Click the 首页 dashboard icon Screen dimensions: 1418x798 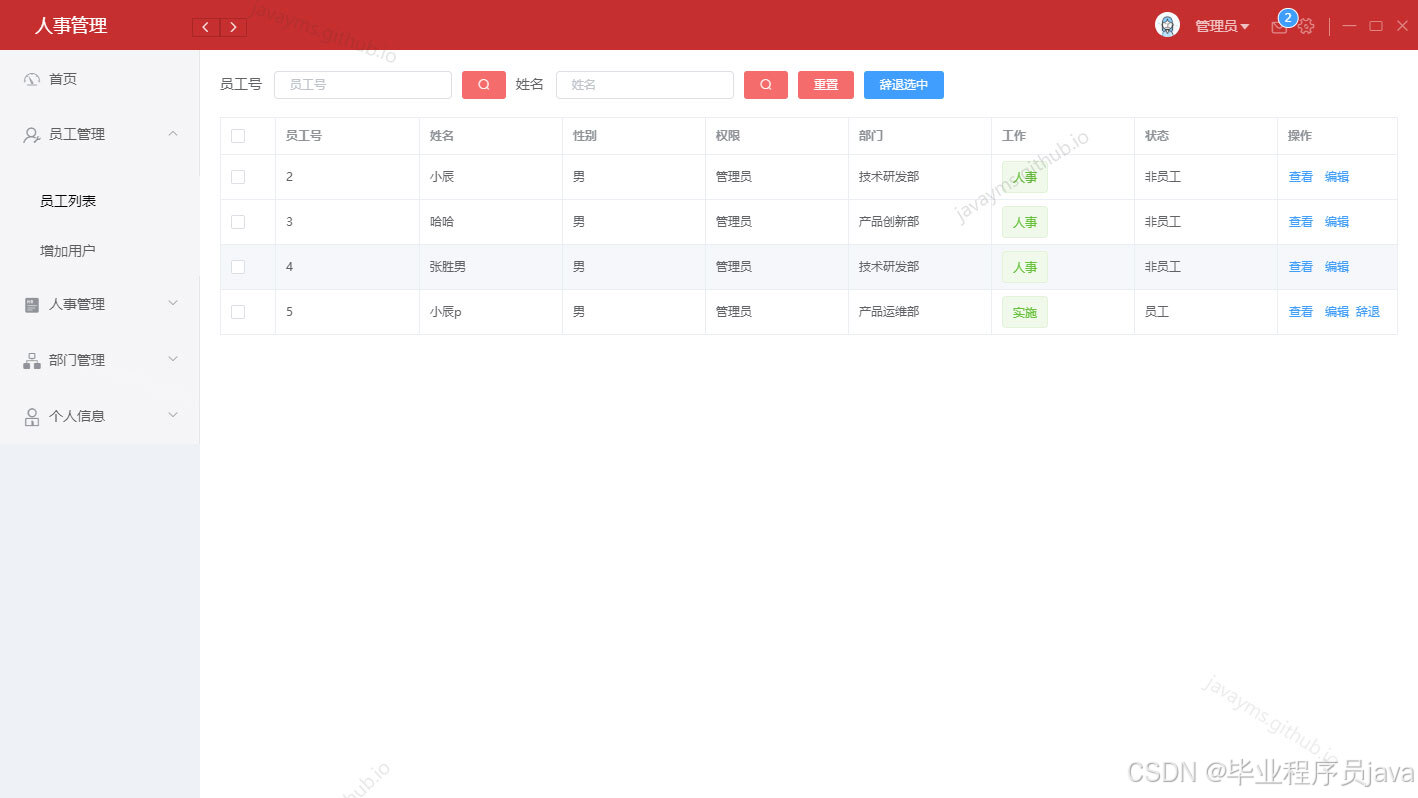coord(32,79)
